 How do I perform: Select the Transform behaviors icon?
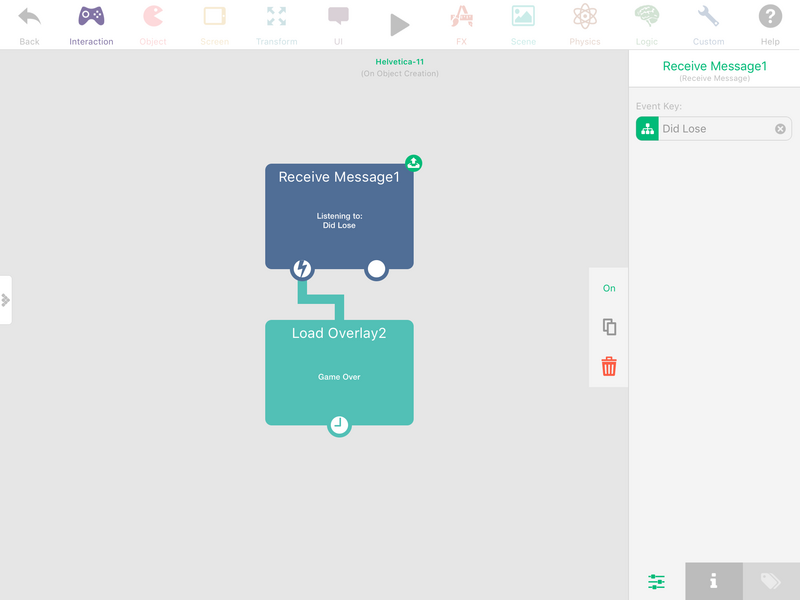pos(277,26)
